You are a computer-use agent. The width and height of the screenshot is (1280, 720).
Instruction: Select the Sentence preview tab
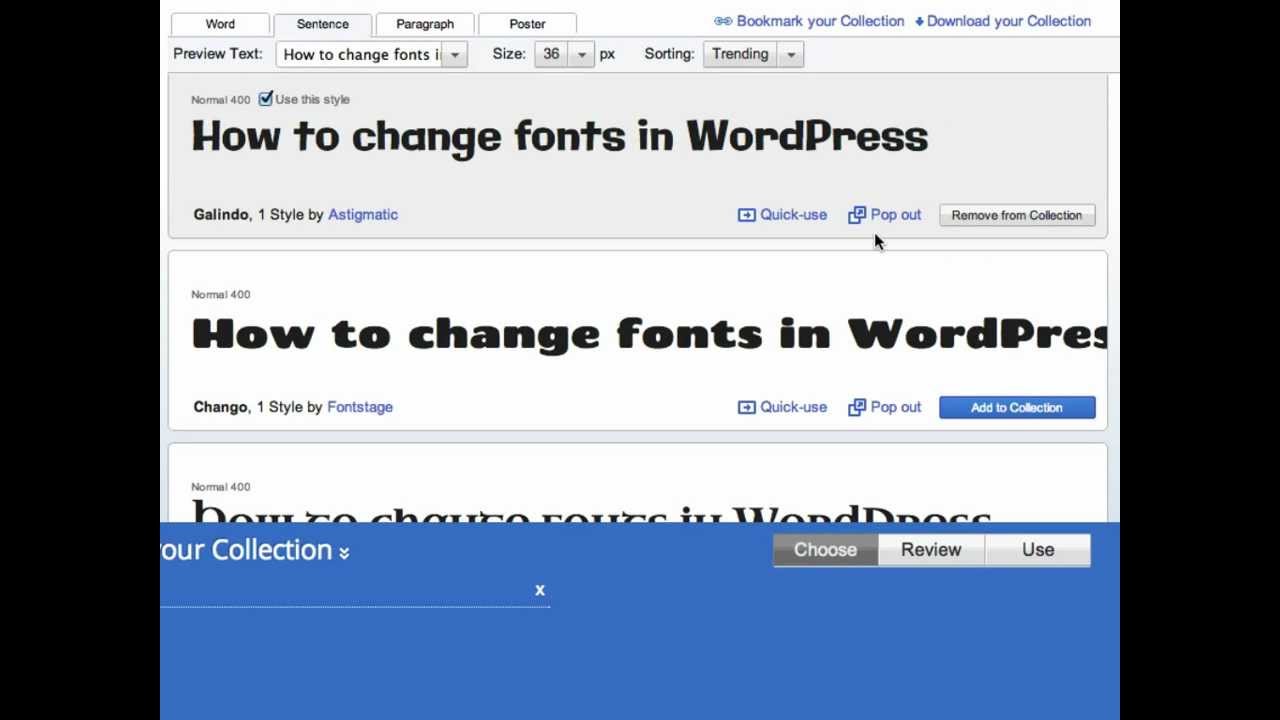click(x=322, y=24)
